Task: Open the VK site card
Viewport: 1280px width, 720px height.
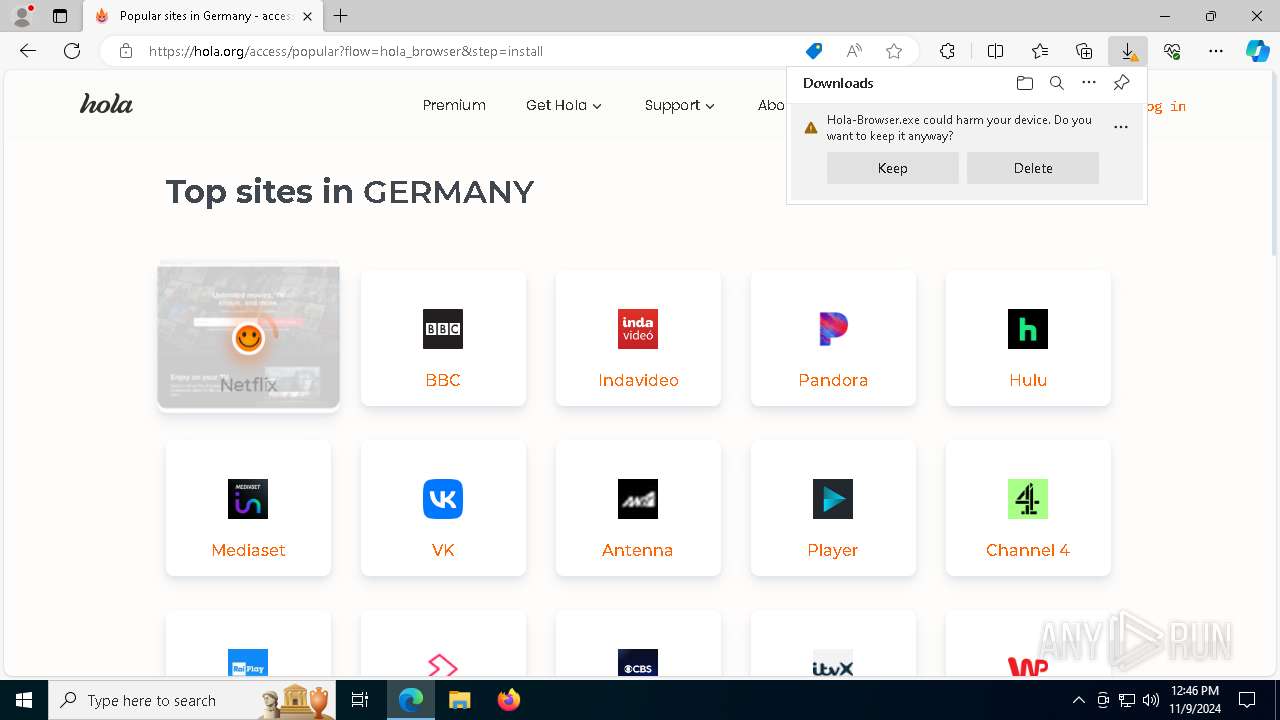Action: (443, 508)
